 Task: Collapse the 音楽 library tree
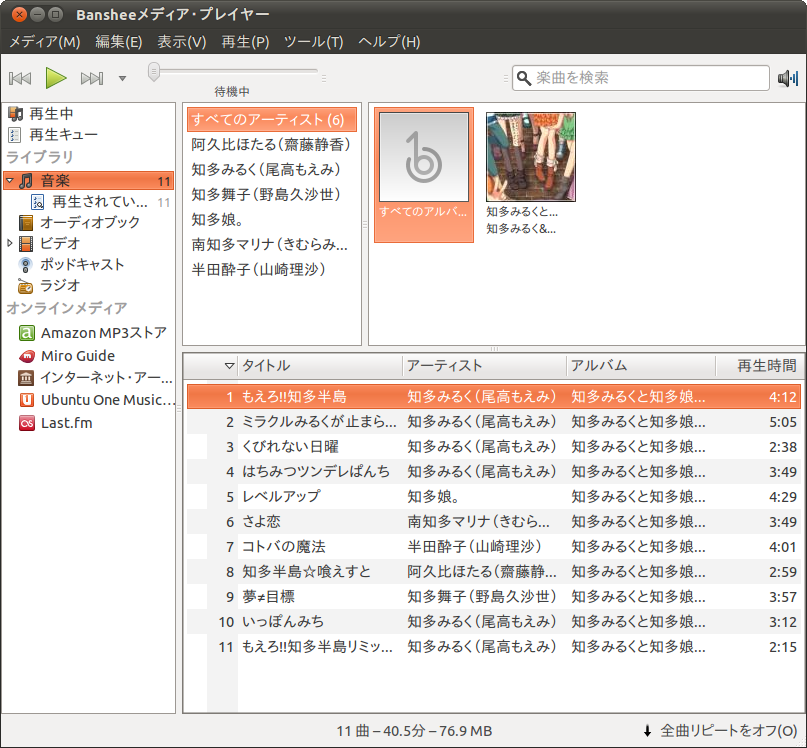10,181
